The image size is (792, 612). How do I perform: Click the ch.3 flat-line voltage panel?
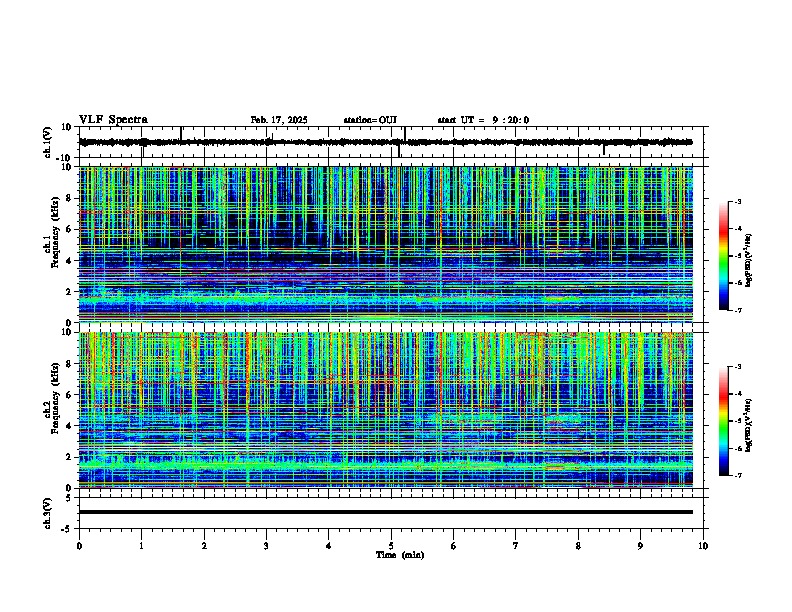[391, 513]
